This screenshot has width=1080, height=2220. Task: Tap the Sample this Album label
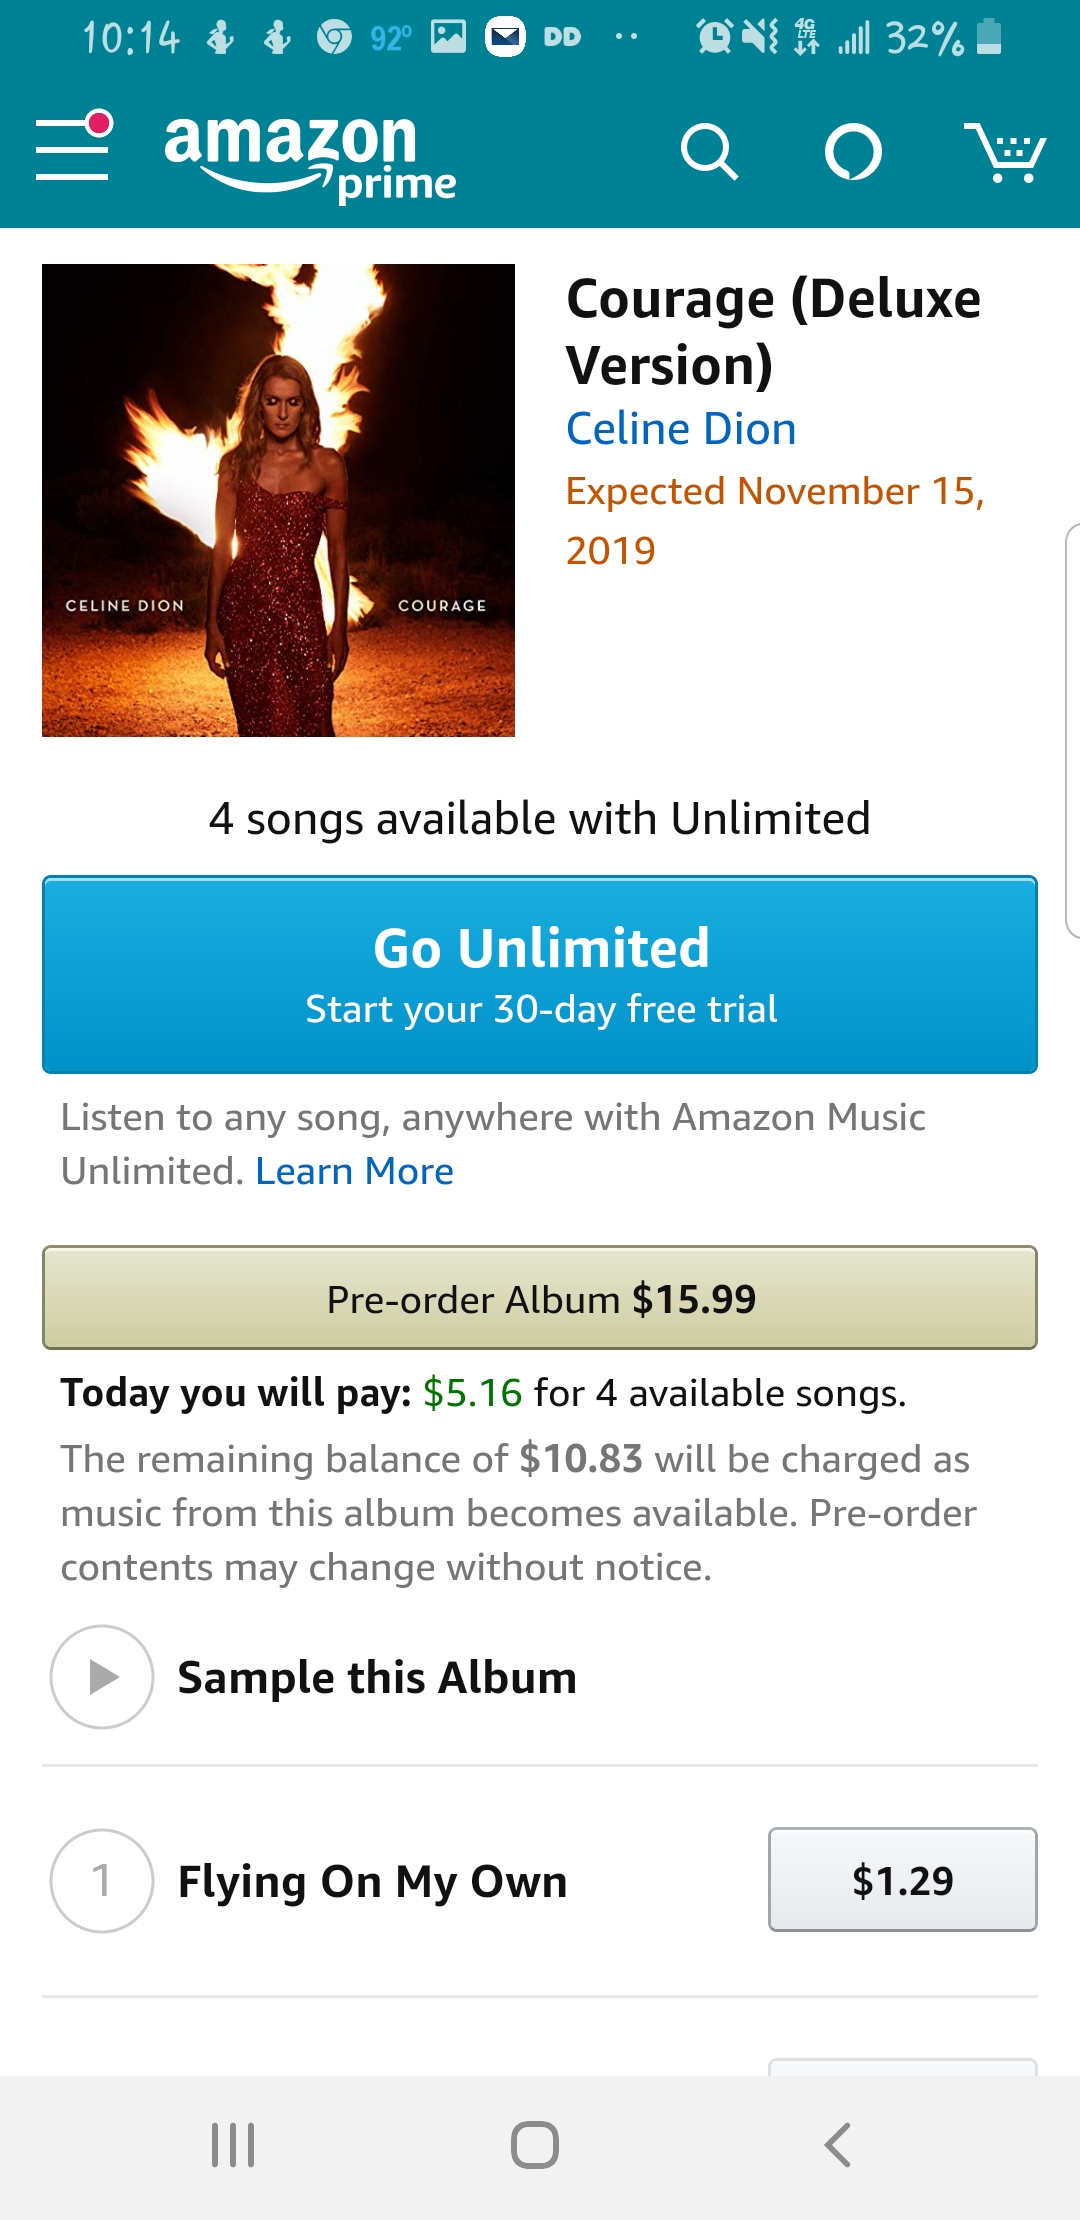point(377,1677)
